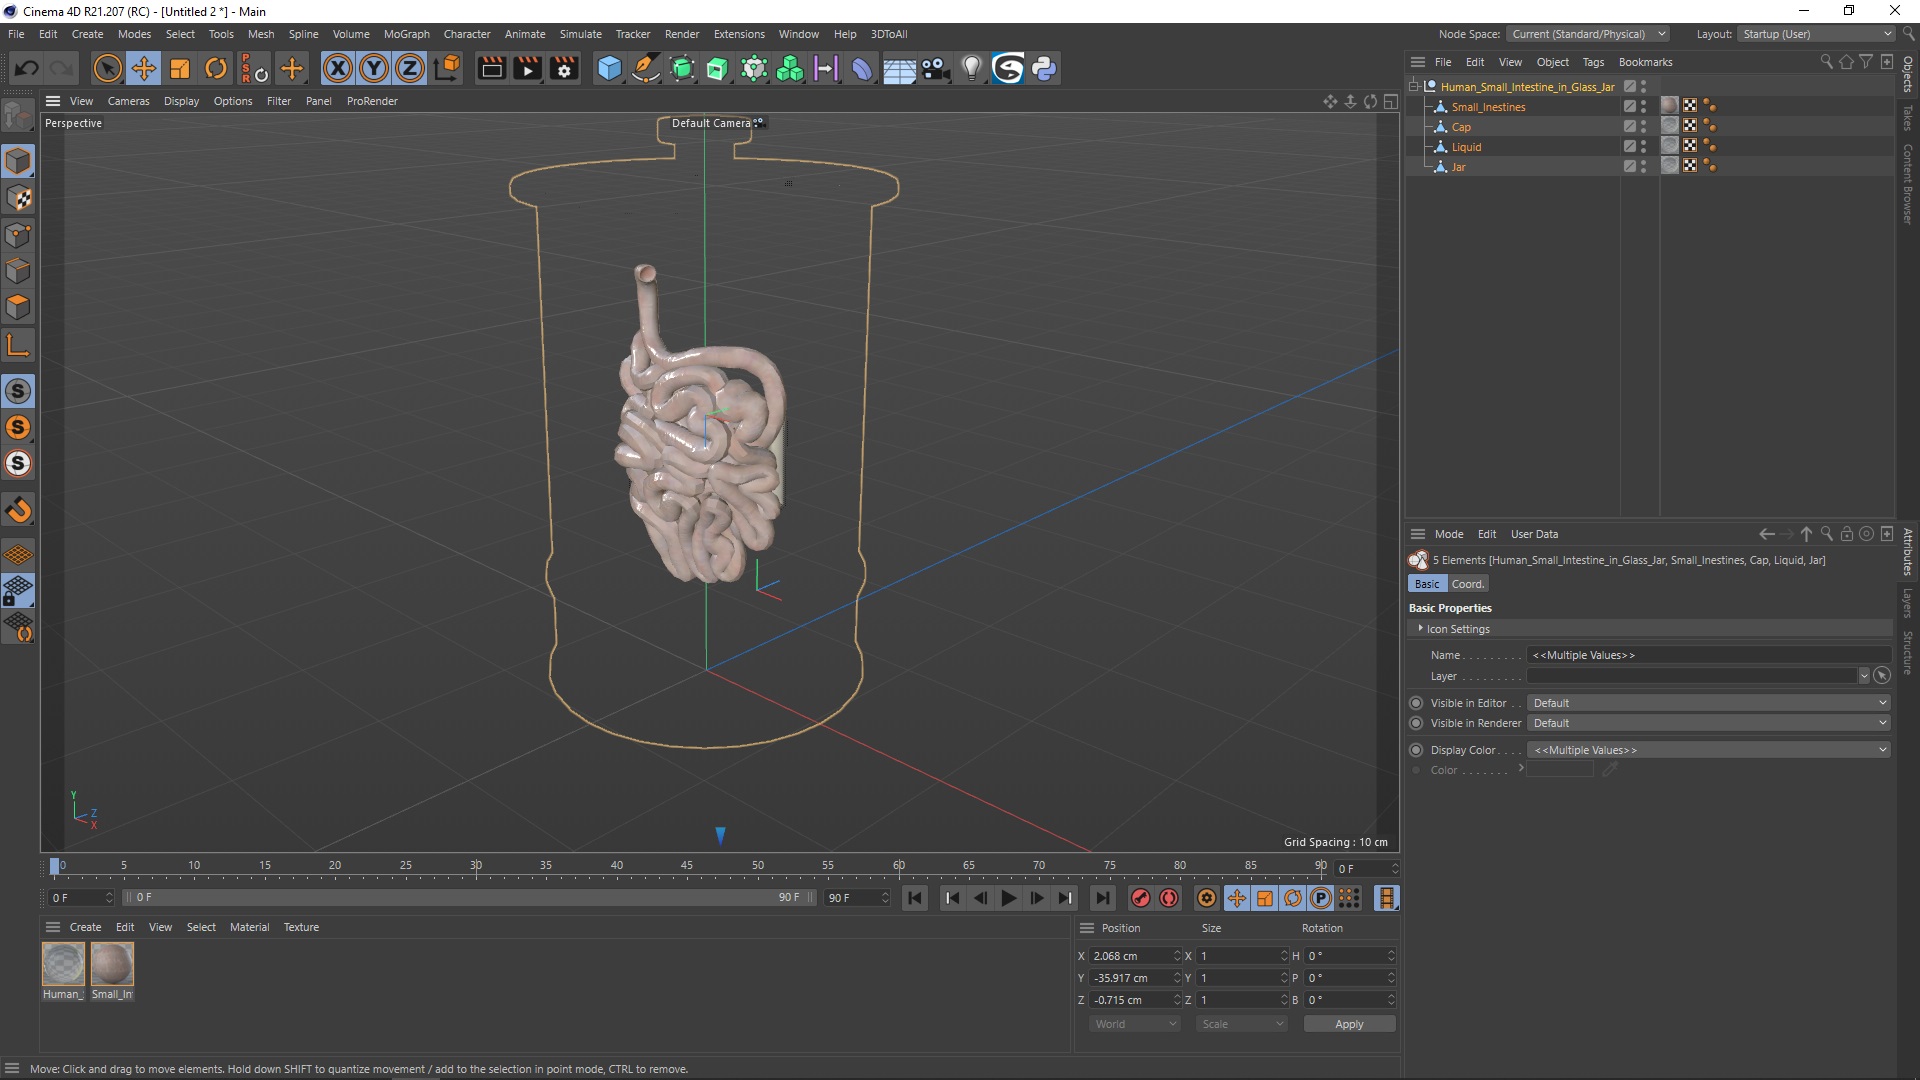Click Workplane Lock icon in left palette
Image resolution: width=1920 pixels, height=1080 pixels.
(18, 590)
